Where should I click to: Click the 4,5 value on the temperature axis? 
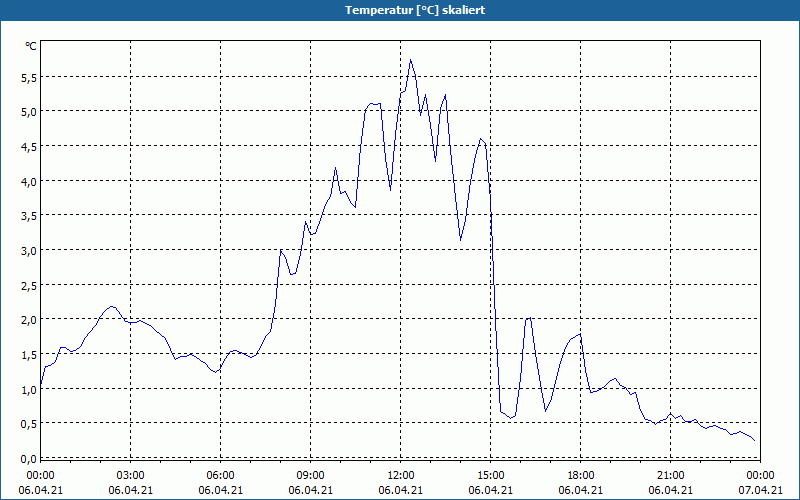[x=29, y=146]
